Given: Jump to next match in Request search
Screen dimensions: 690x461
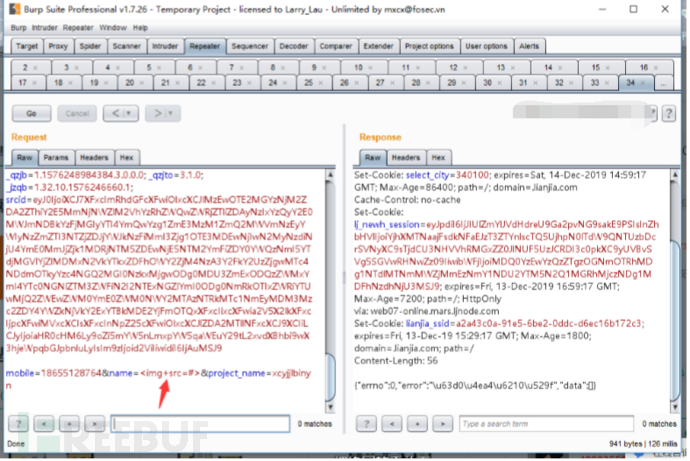Looking at the screenshot, I should pos(95,424).
